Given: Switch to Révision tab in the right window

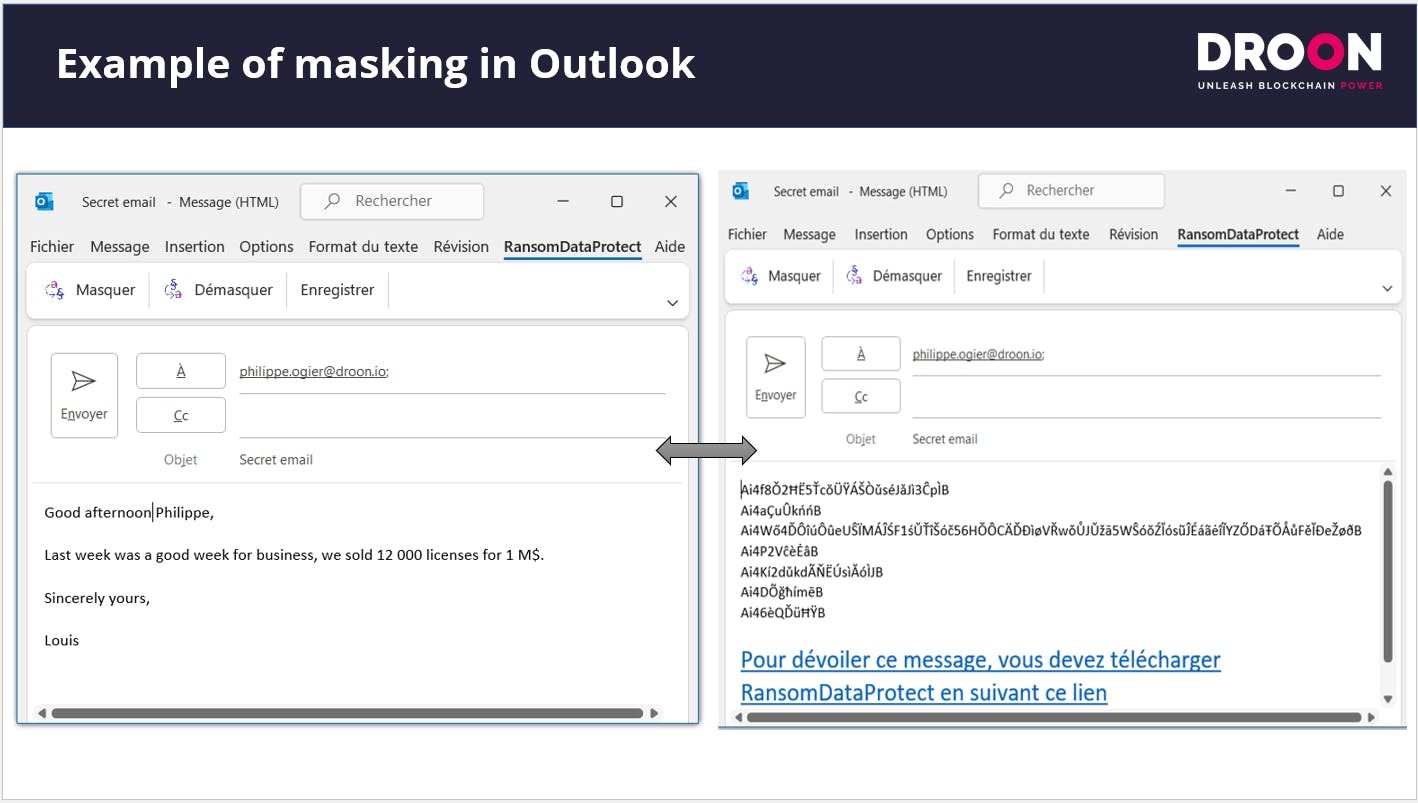Looking at the screenshot, I should tap(1134, 235).
